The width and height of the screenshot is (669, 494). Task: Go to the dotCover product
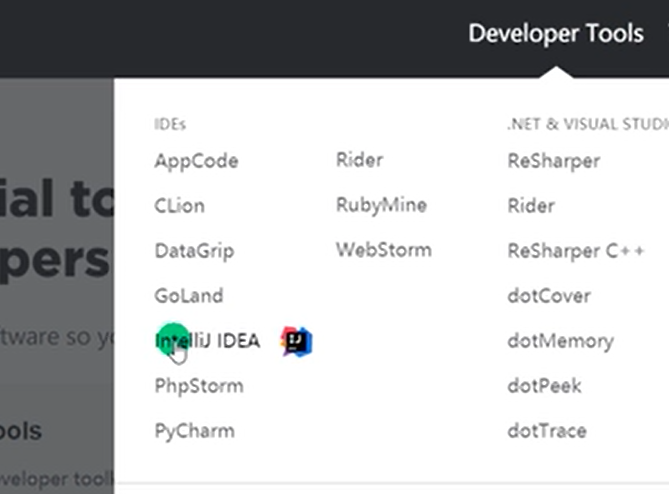click(x=549, y=296)
